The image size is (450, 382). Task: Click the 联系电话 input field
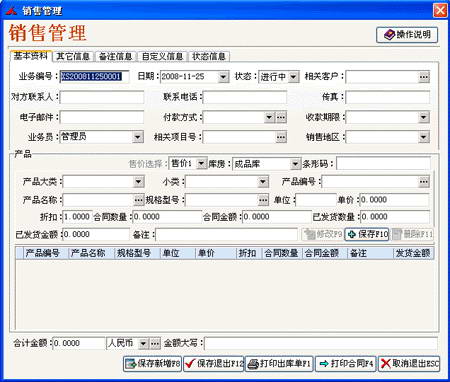[x=245, y=97]
